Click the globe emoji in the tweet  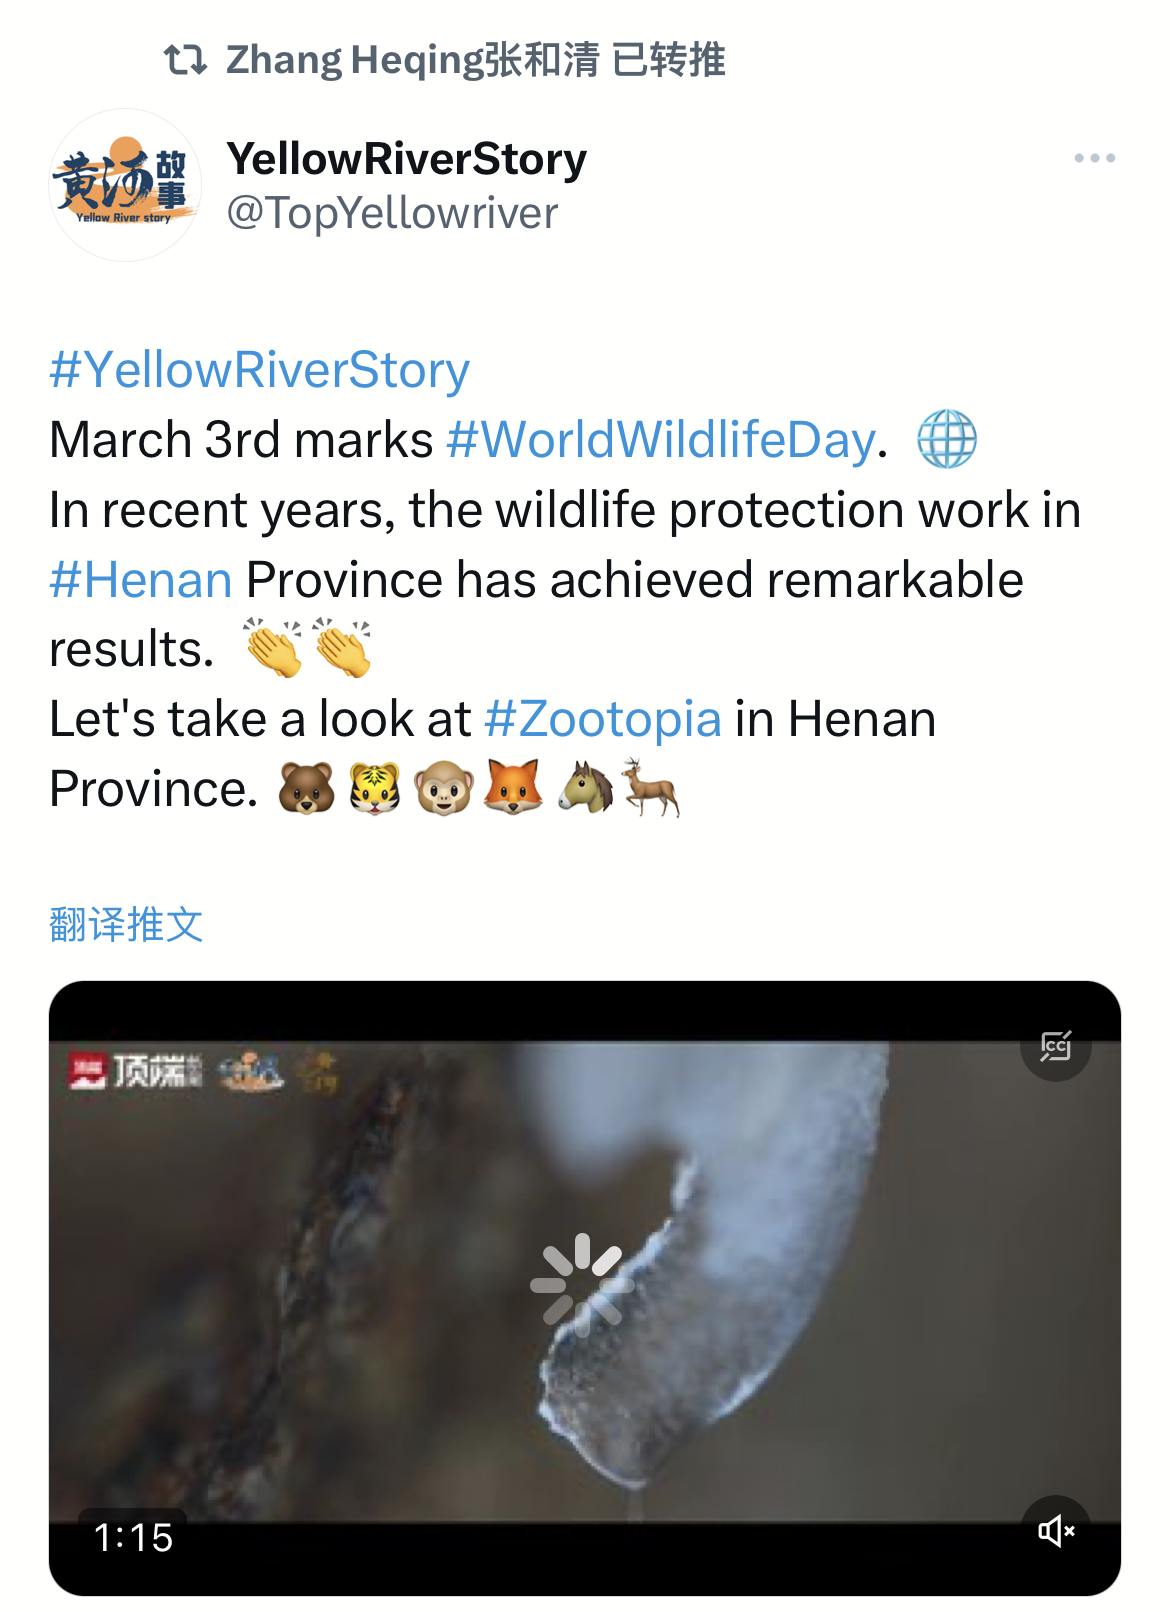(x=947, y=440)
